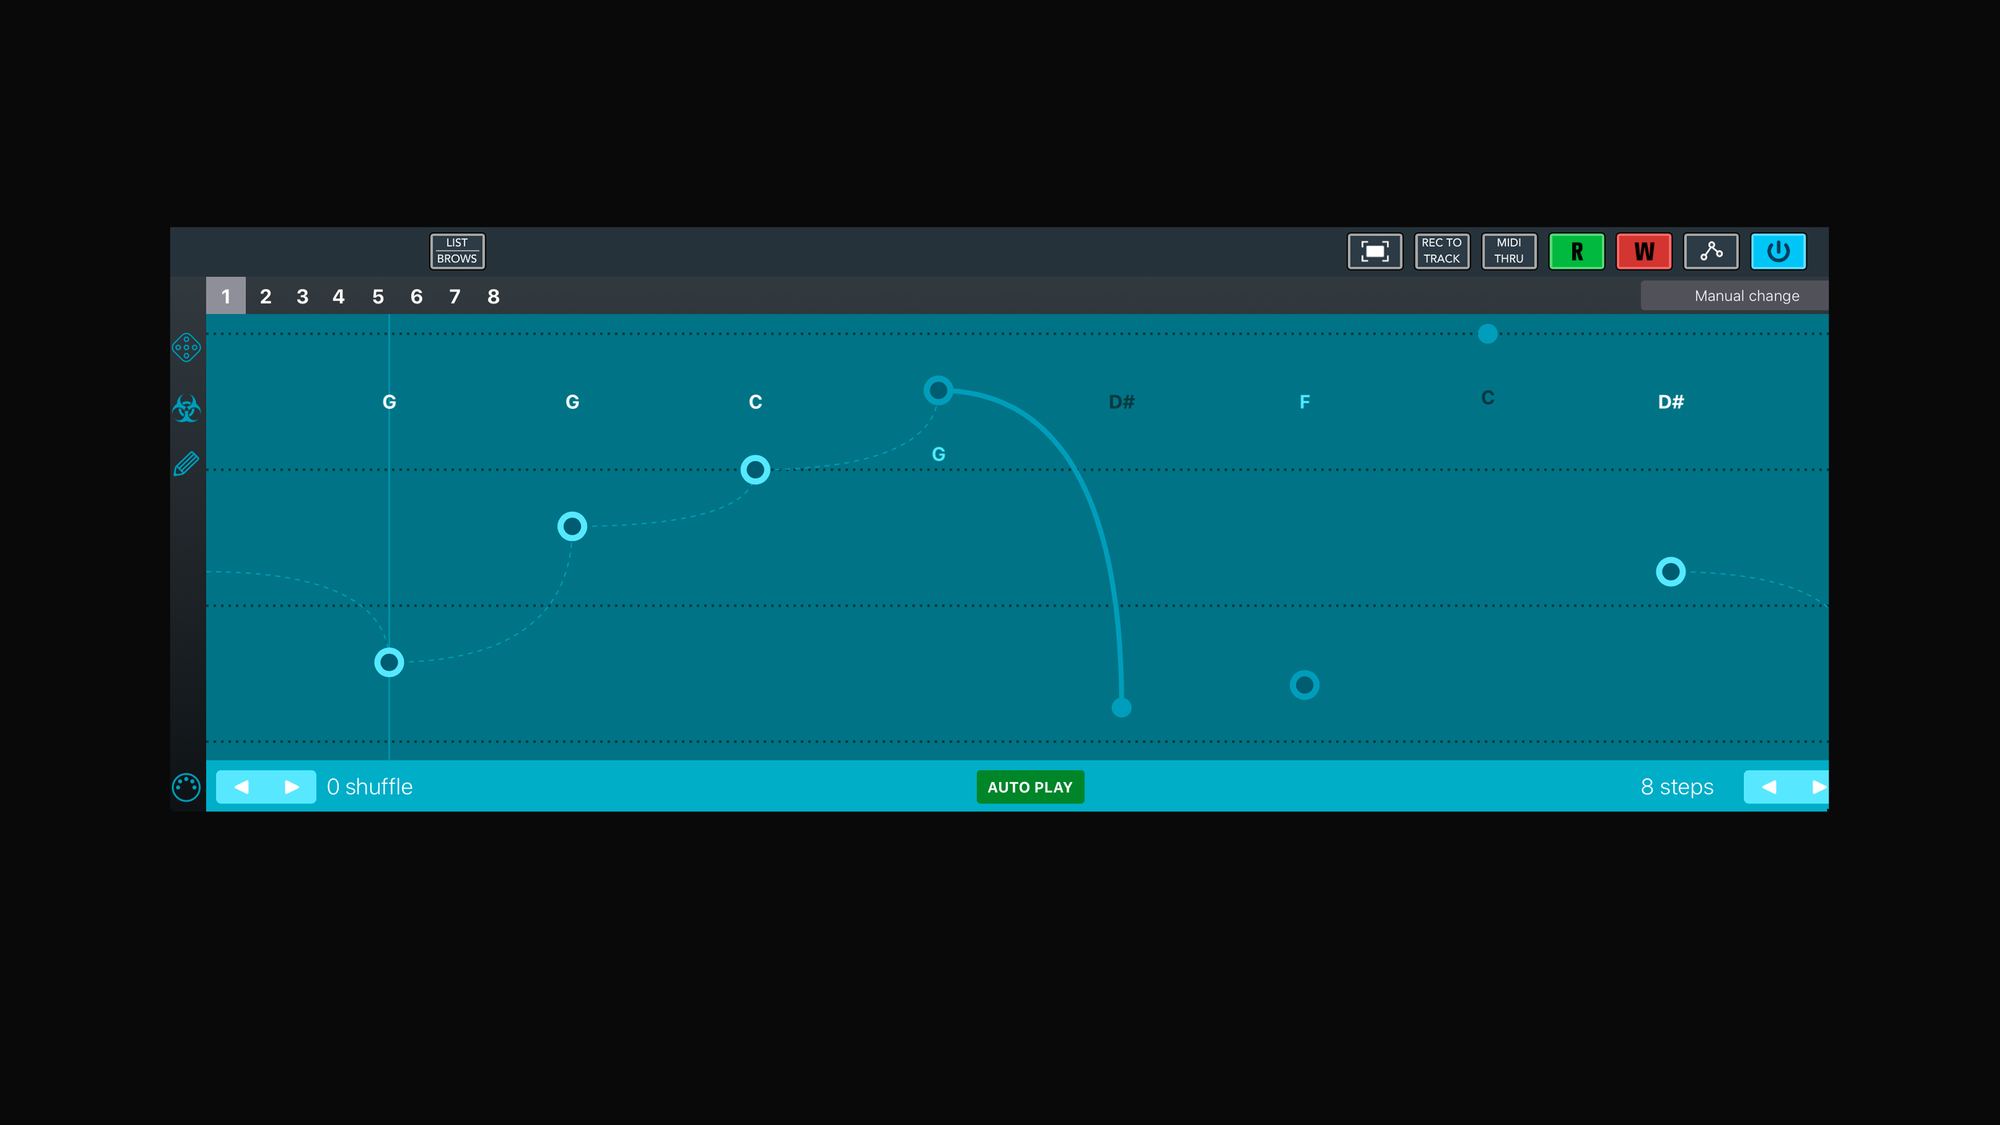
Task: Toggle the red W write button
Action: (1643, 251)
